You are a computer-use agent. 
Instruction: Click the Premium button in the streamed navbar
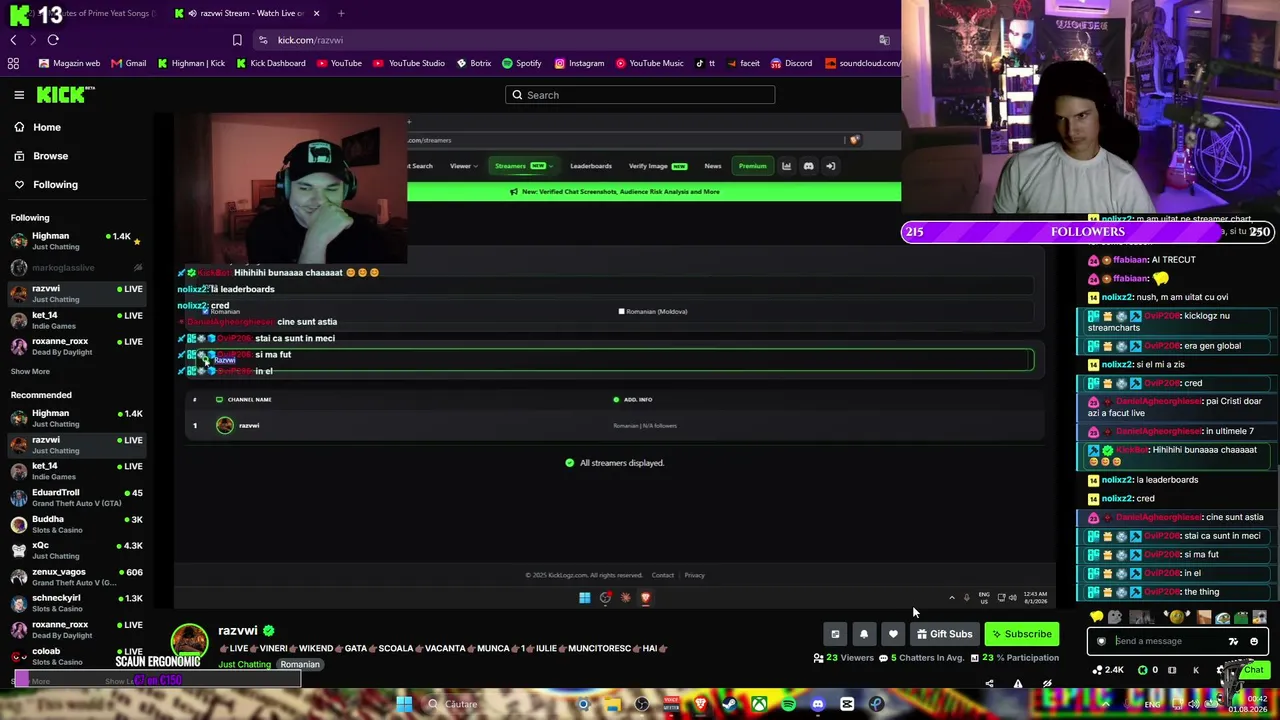coord(752,166)
